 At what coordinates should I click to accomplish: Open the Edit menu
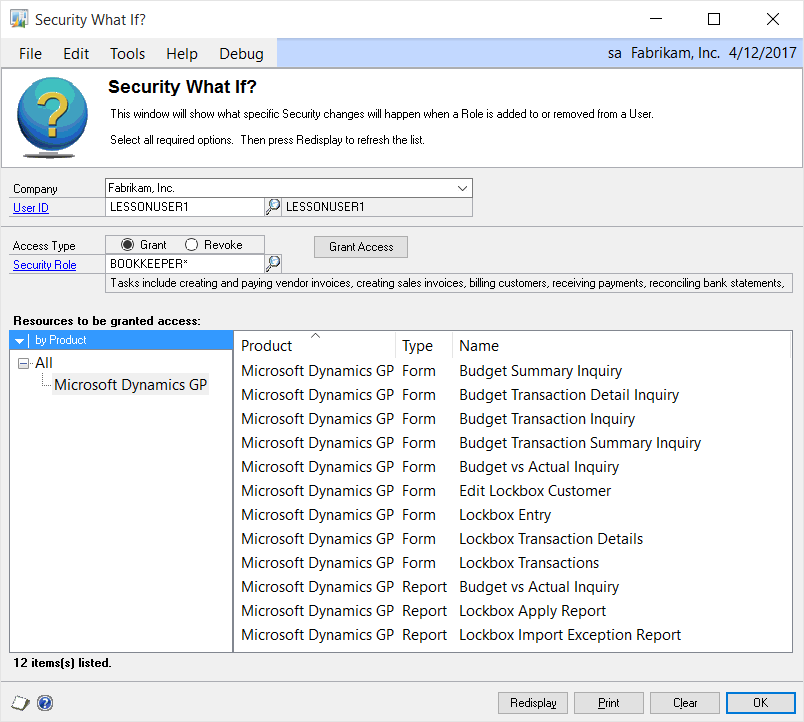[76, 53]
